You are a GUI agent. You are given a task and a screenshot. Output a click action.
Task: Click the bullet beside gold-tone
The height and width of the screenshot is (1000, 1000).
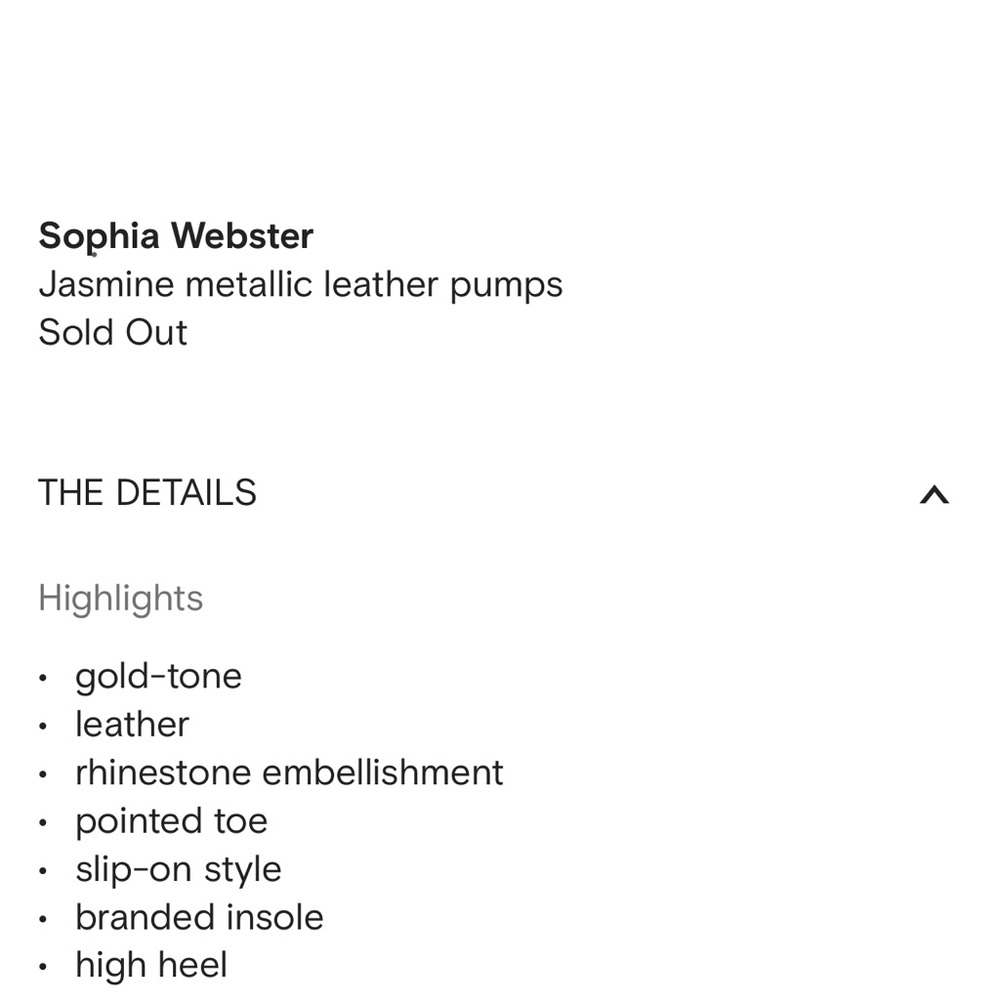pos(43,678)
